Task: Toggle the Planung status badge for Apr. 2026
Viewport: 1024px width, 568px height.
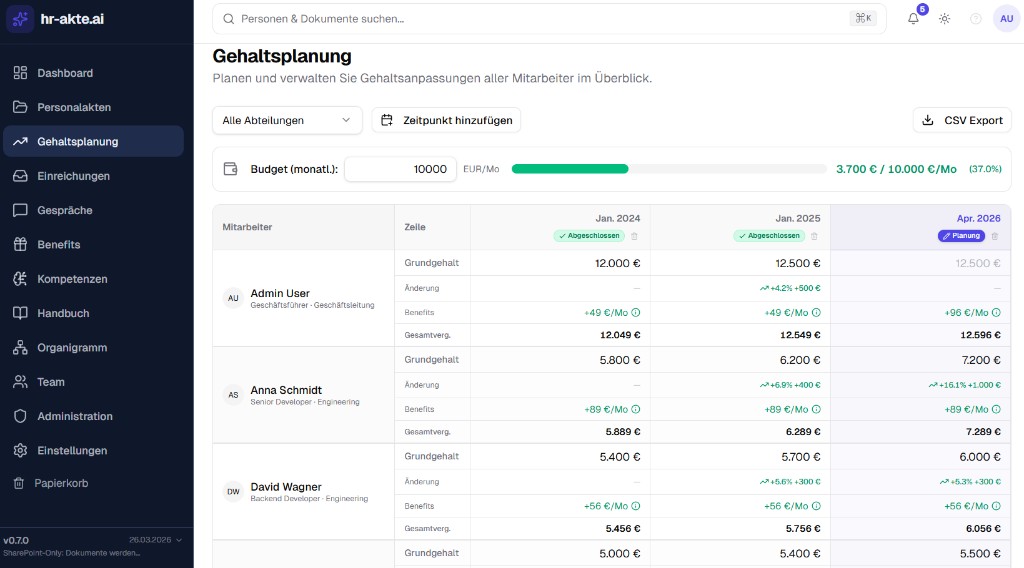Action: click(961, 236)
